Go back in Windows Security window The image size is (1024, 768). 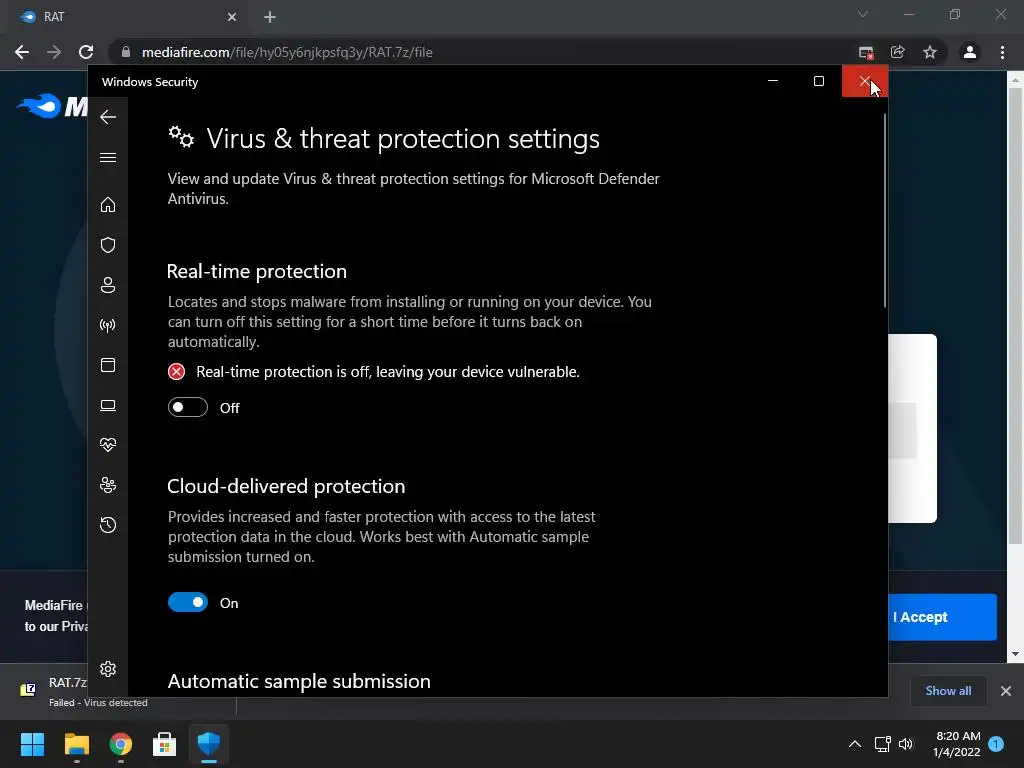pos(108,117)
